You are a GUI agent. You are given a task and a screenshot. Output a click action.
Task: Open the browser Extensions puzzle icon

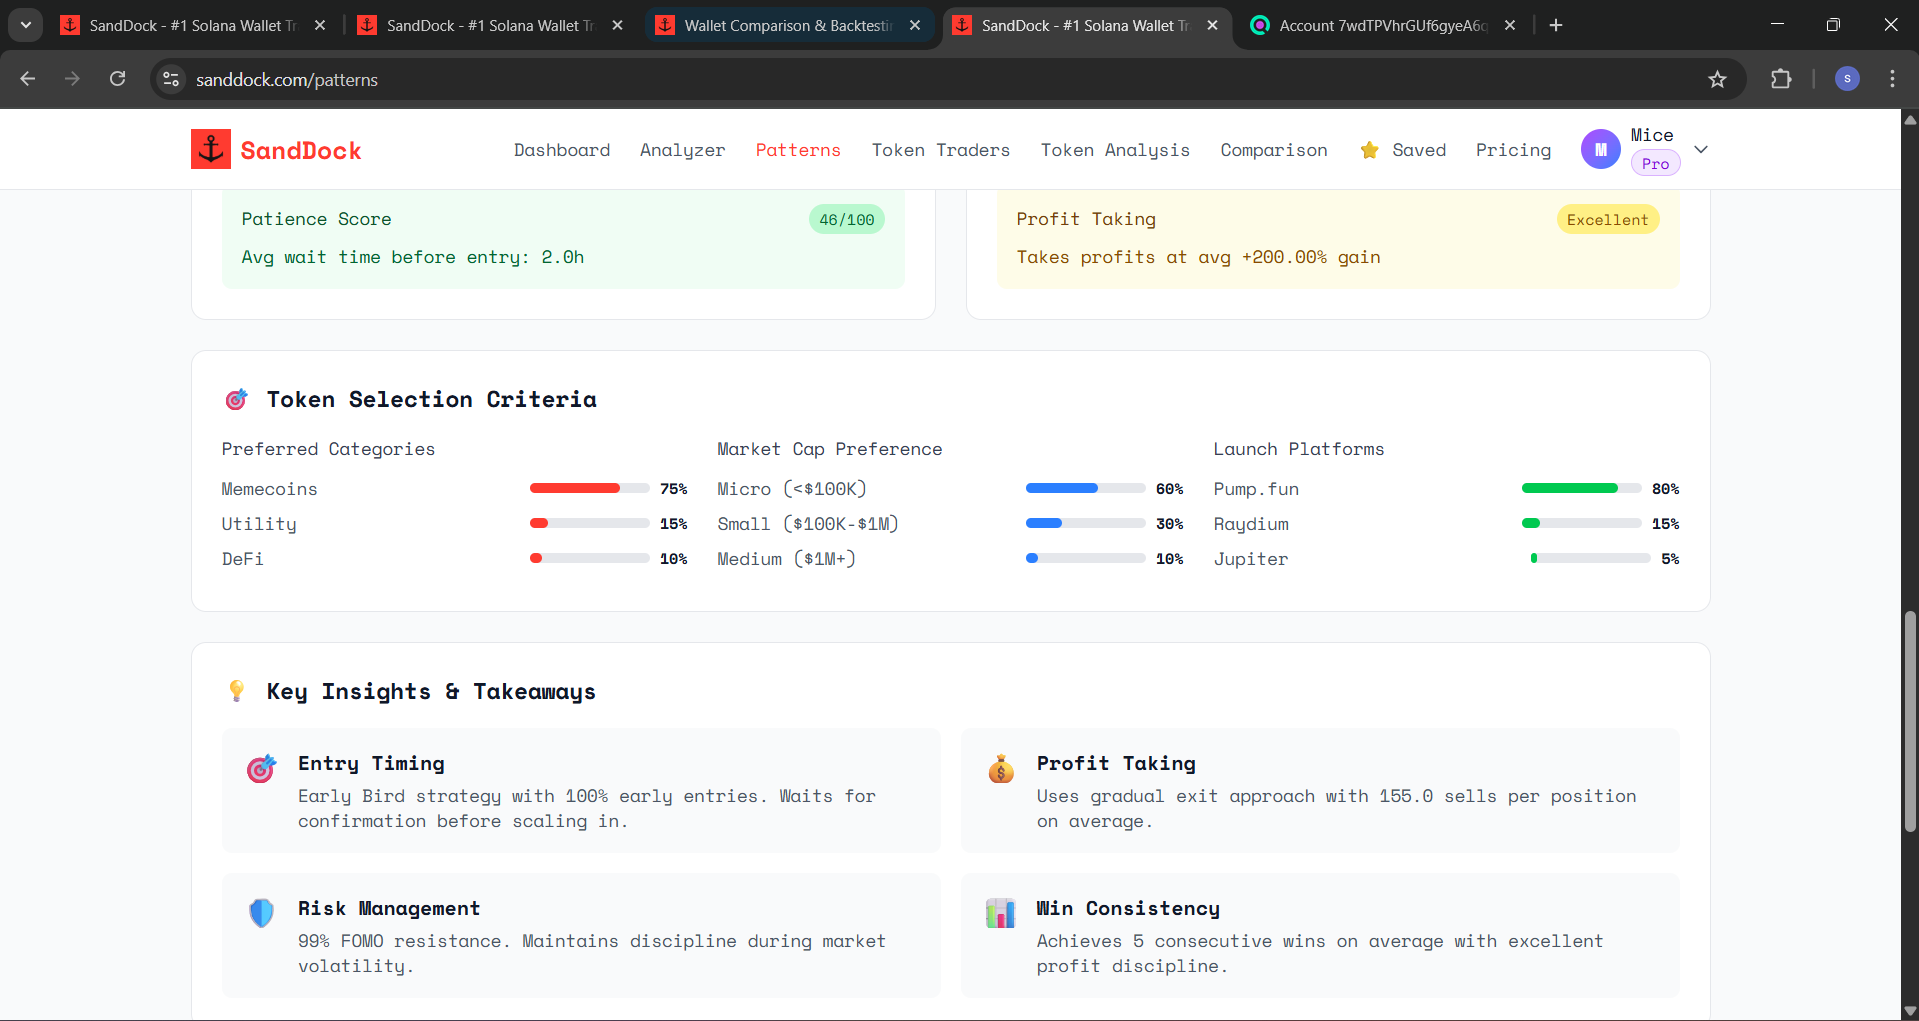click(x=1781, y=79)
